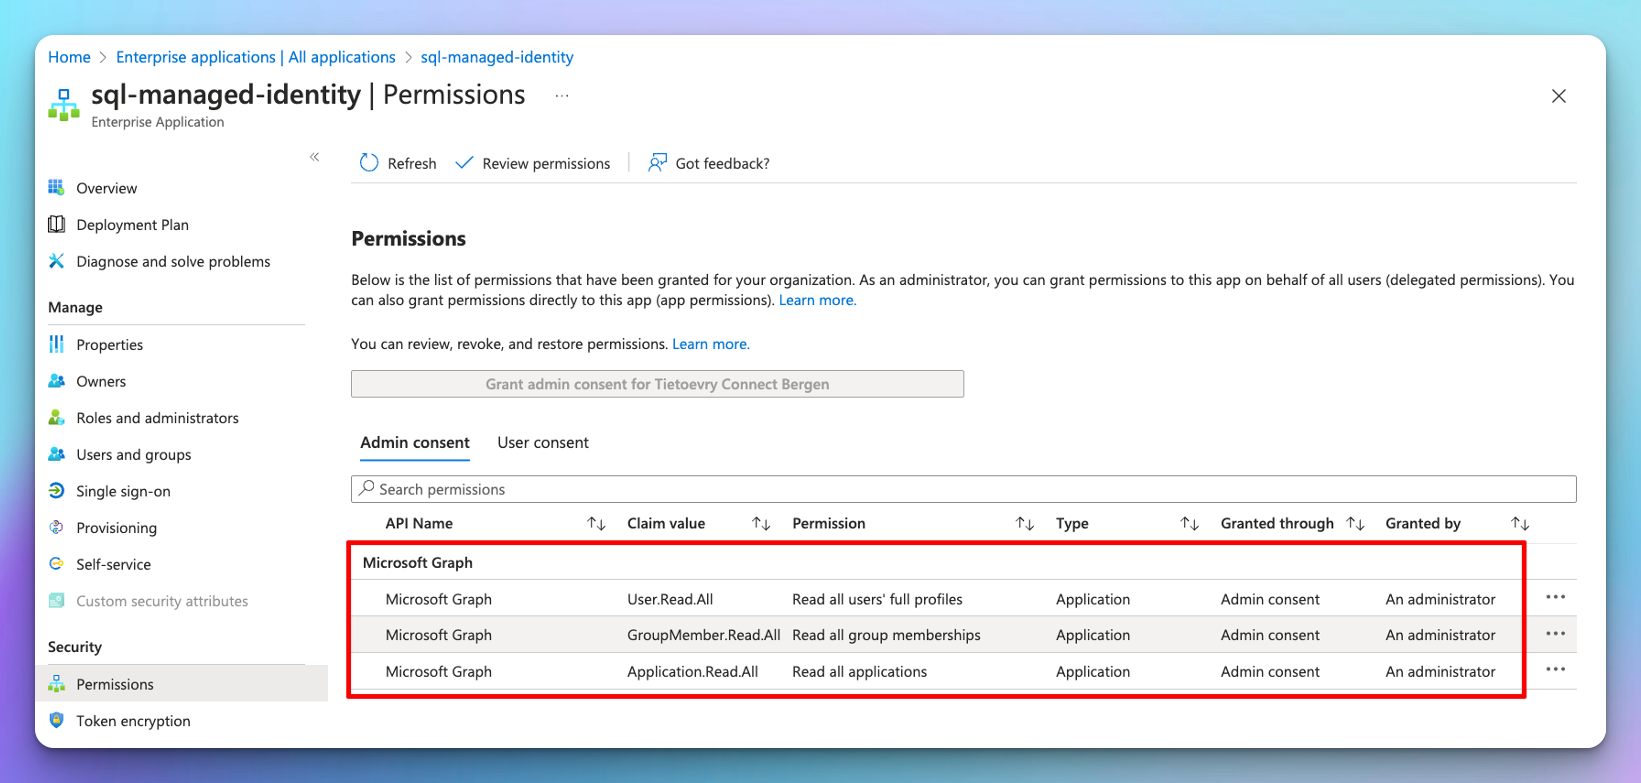Image resolution: width=1641 pixels, height=783 pixels.
Task: Sort by Permission column arrows
Action: click(1025, 523)
